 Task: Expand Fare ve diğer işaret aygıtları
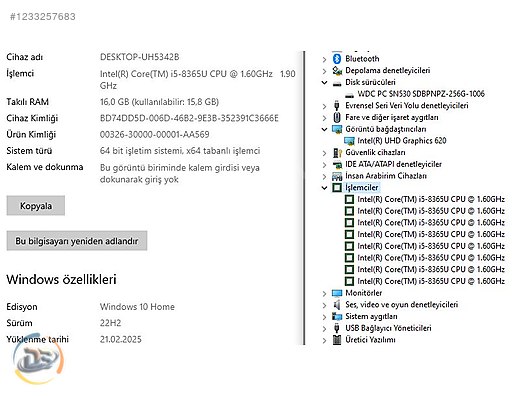(324, 118)
